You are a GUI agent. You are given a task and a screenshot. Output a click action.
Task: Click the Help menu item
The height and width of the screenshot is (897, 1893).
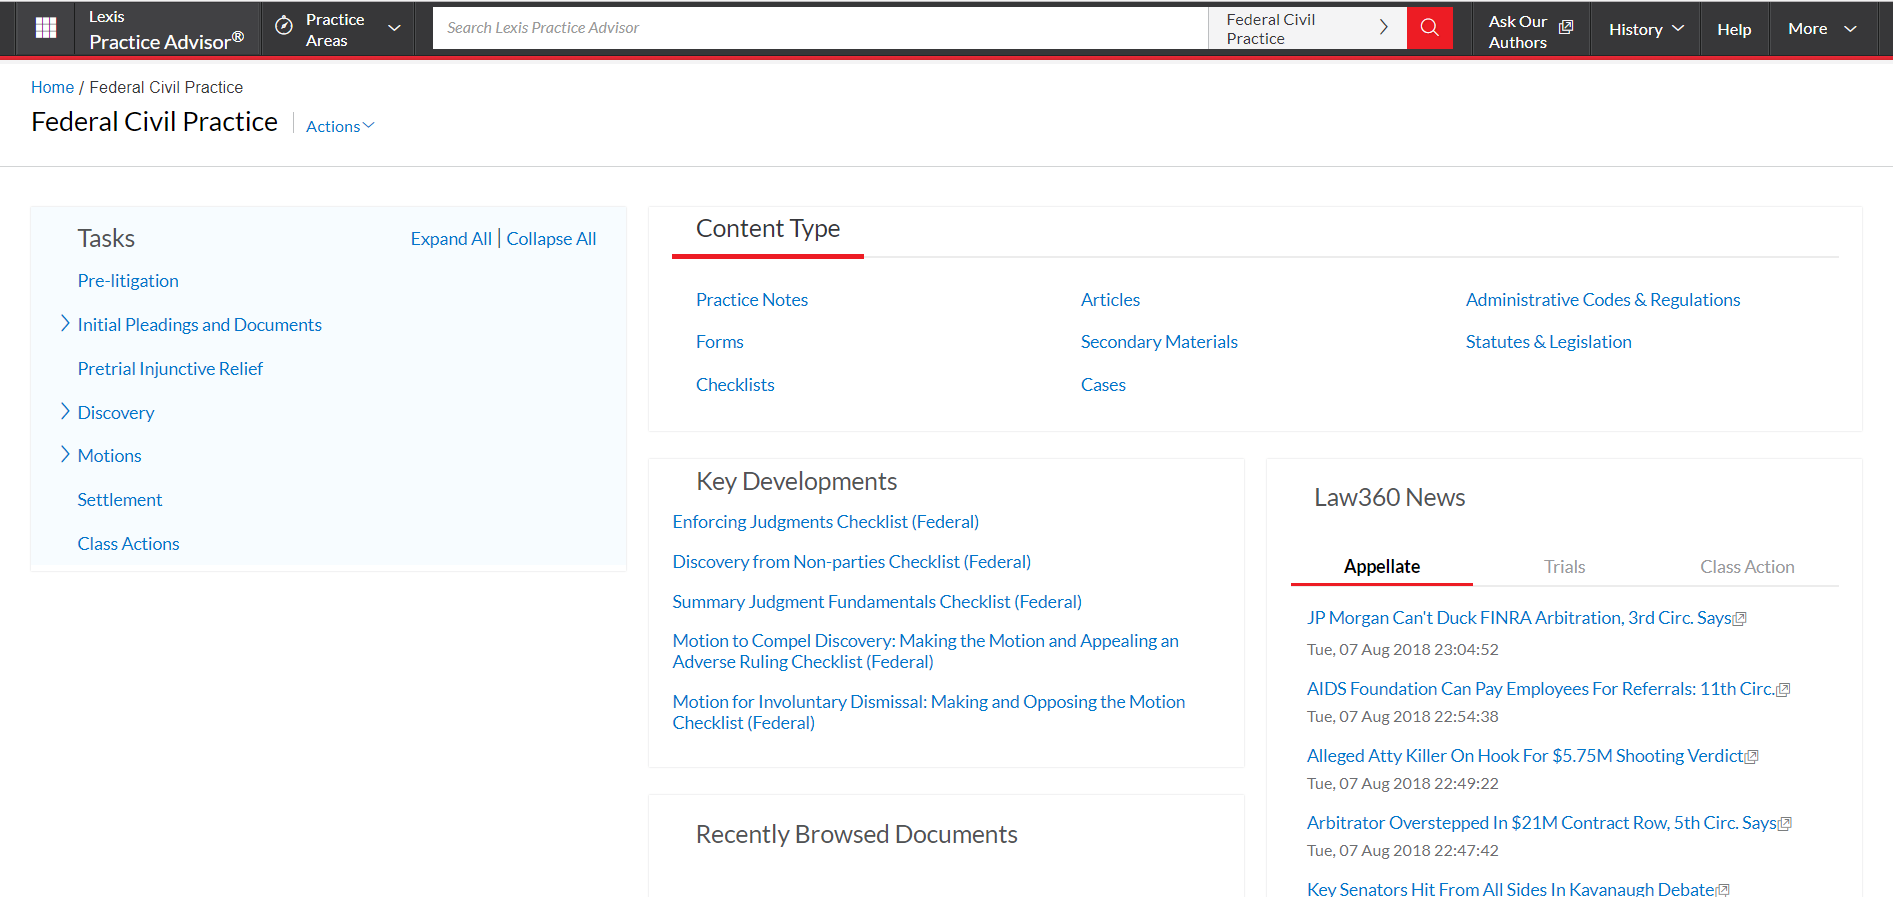pyautogui.click(x=1734, y=29)
